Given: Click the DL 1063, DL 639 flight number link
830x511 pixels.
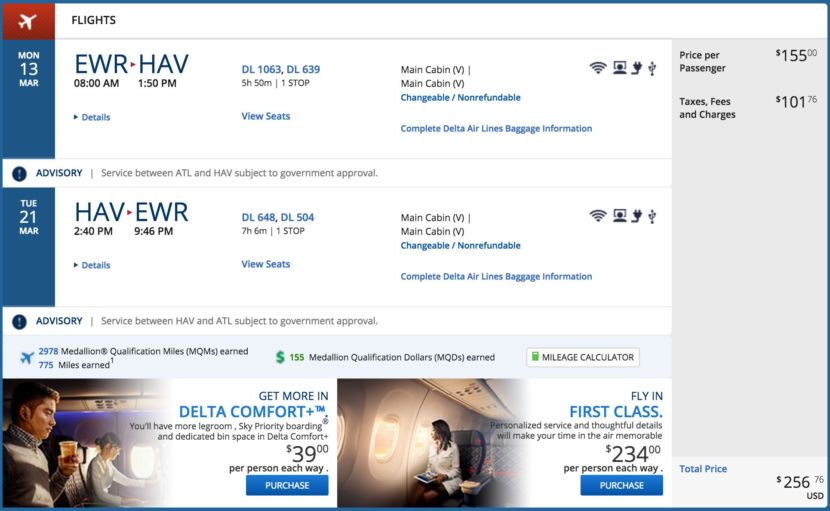Looking at the screenshot, I should coord(280,69).
